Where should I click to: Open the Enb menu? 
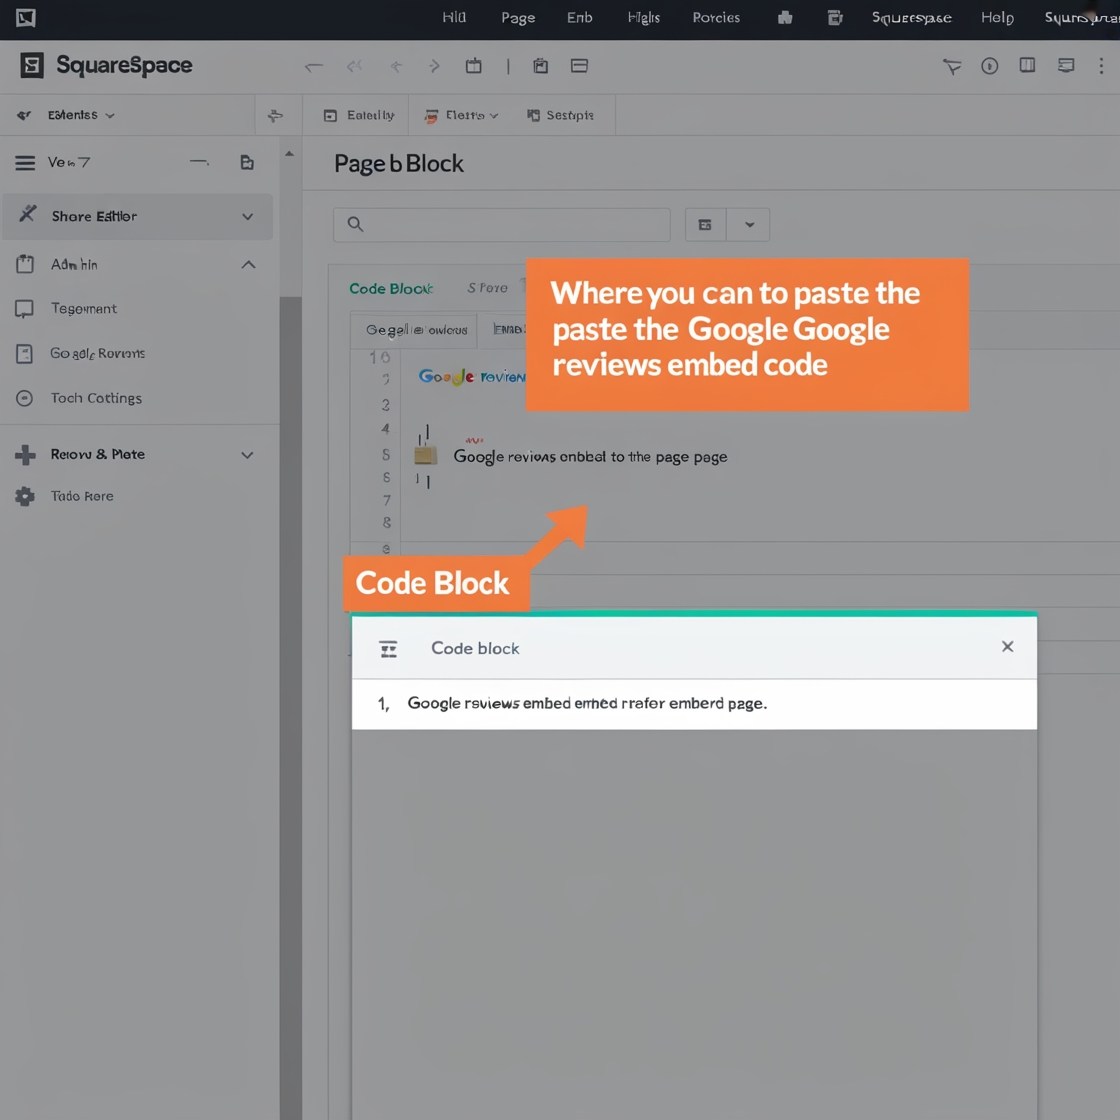coord(579,17)
